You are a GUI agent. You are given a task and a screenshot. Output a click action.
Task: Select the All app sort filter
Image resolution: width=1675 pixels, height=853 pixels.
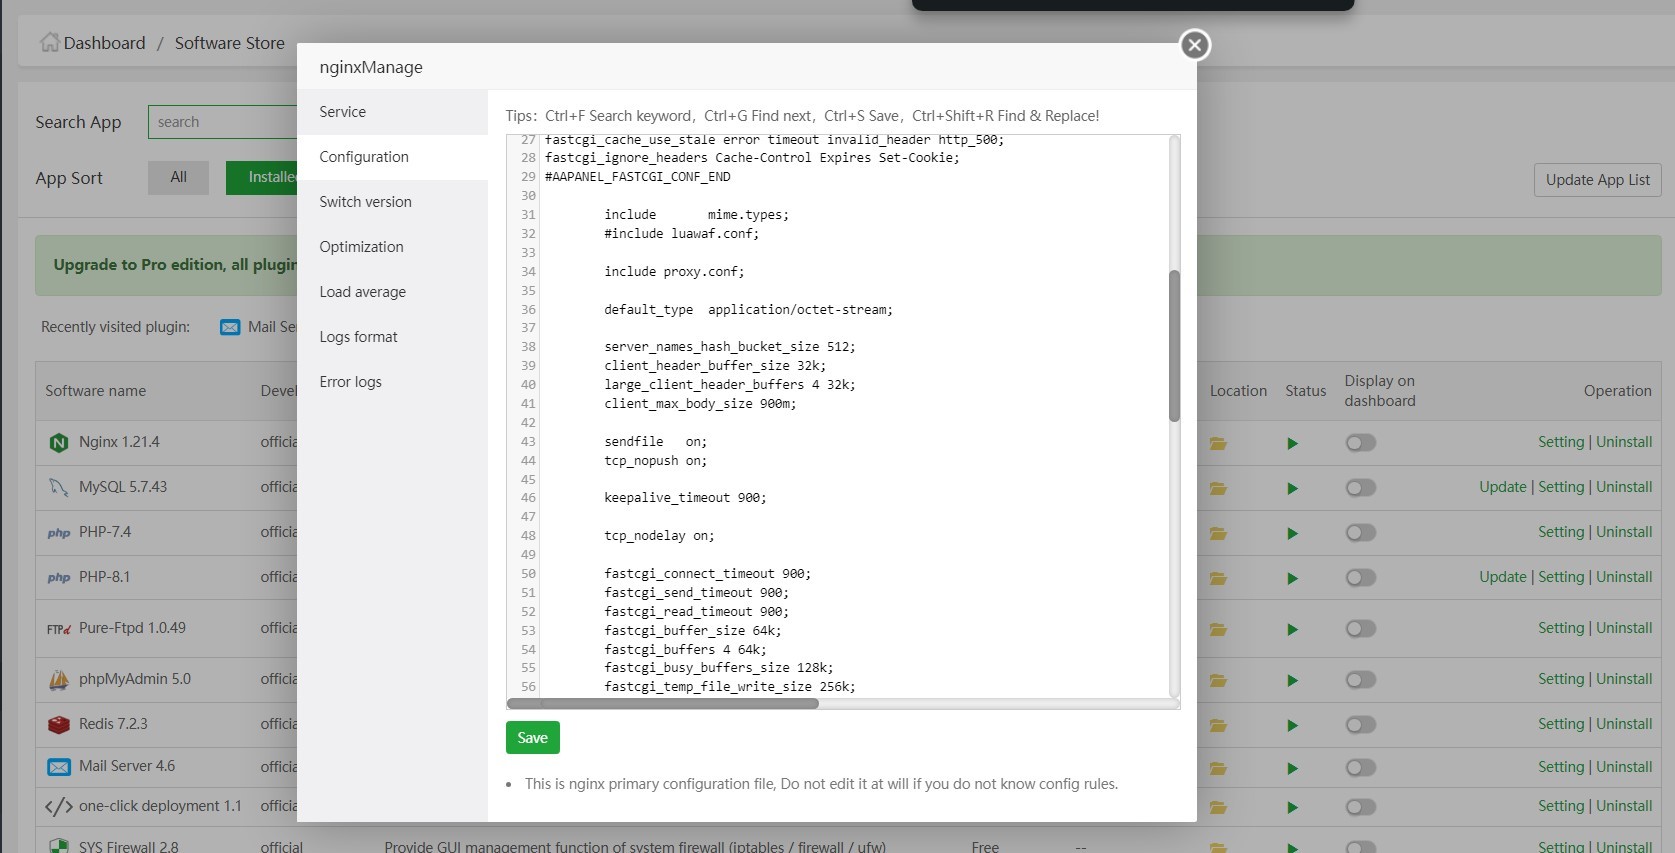[178, 178]
